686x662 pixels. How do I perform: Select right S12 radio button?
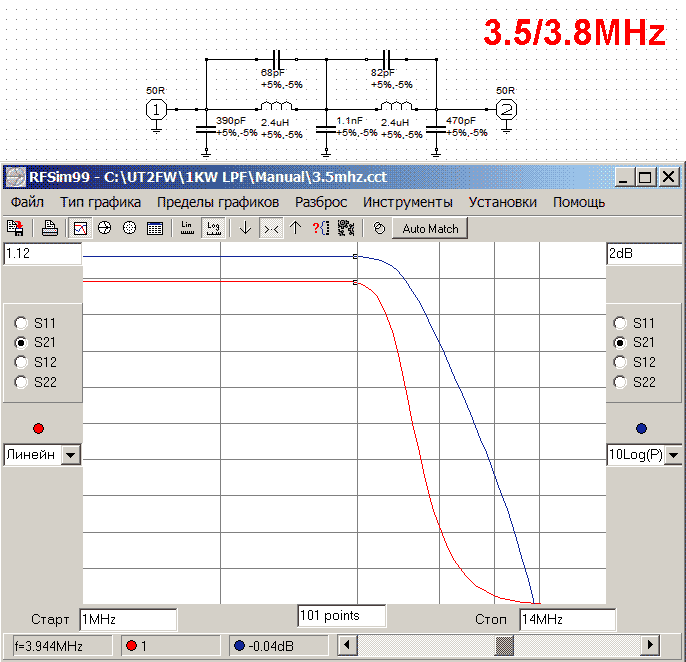point(620,362)
